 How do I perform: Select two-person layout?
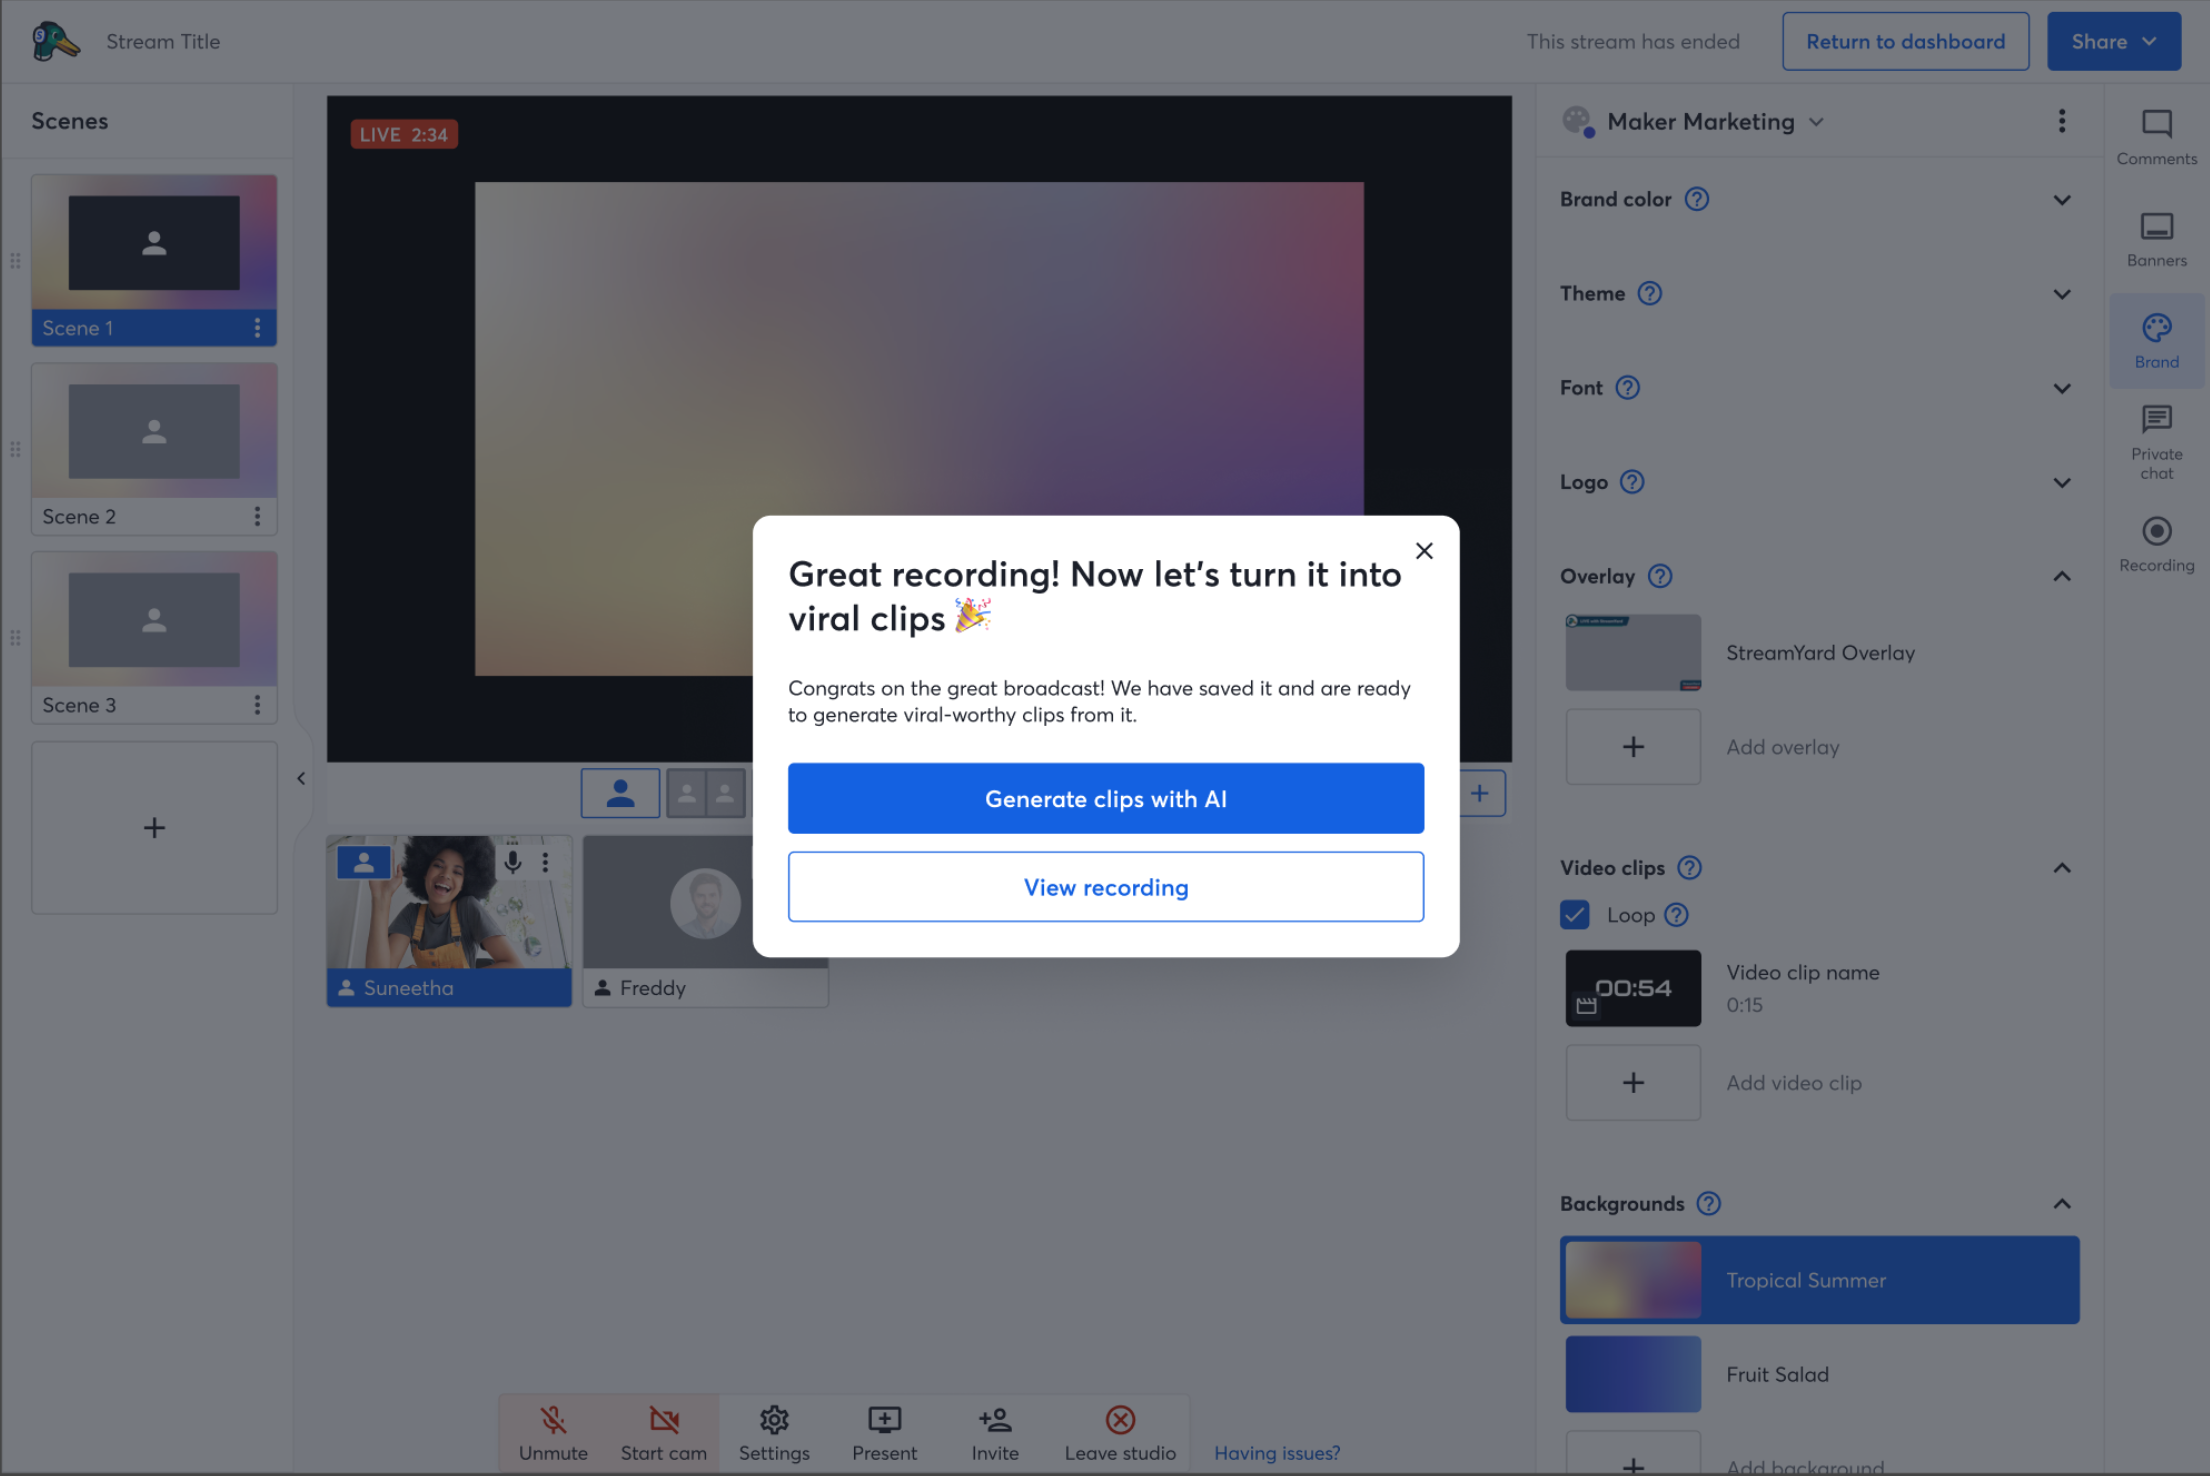(x=706, y=793)
